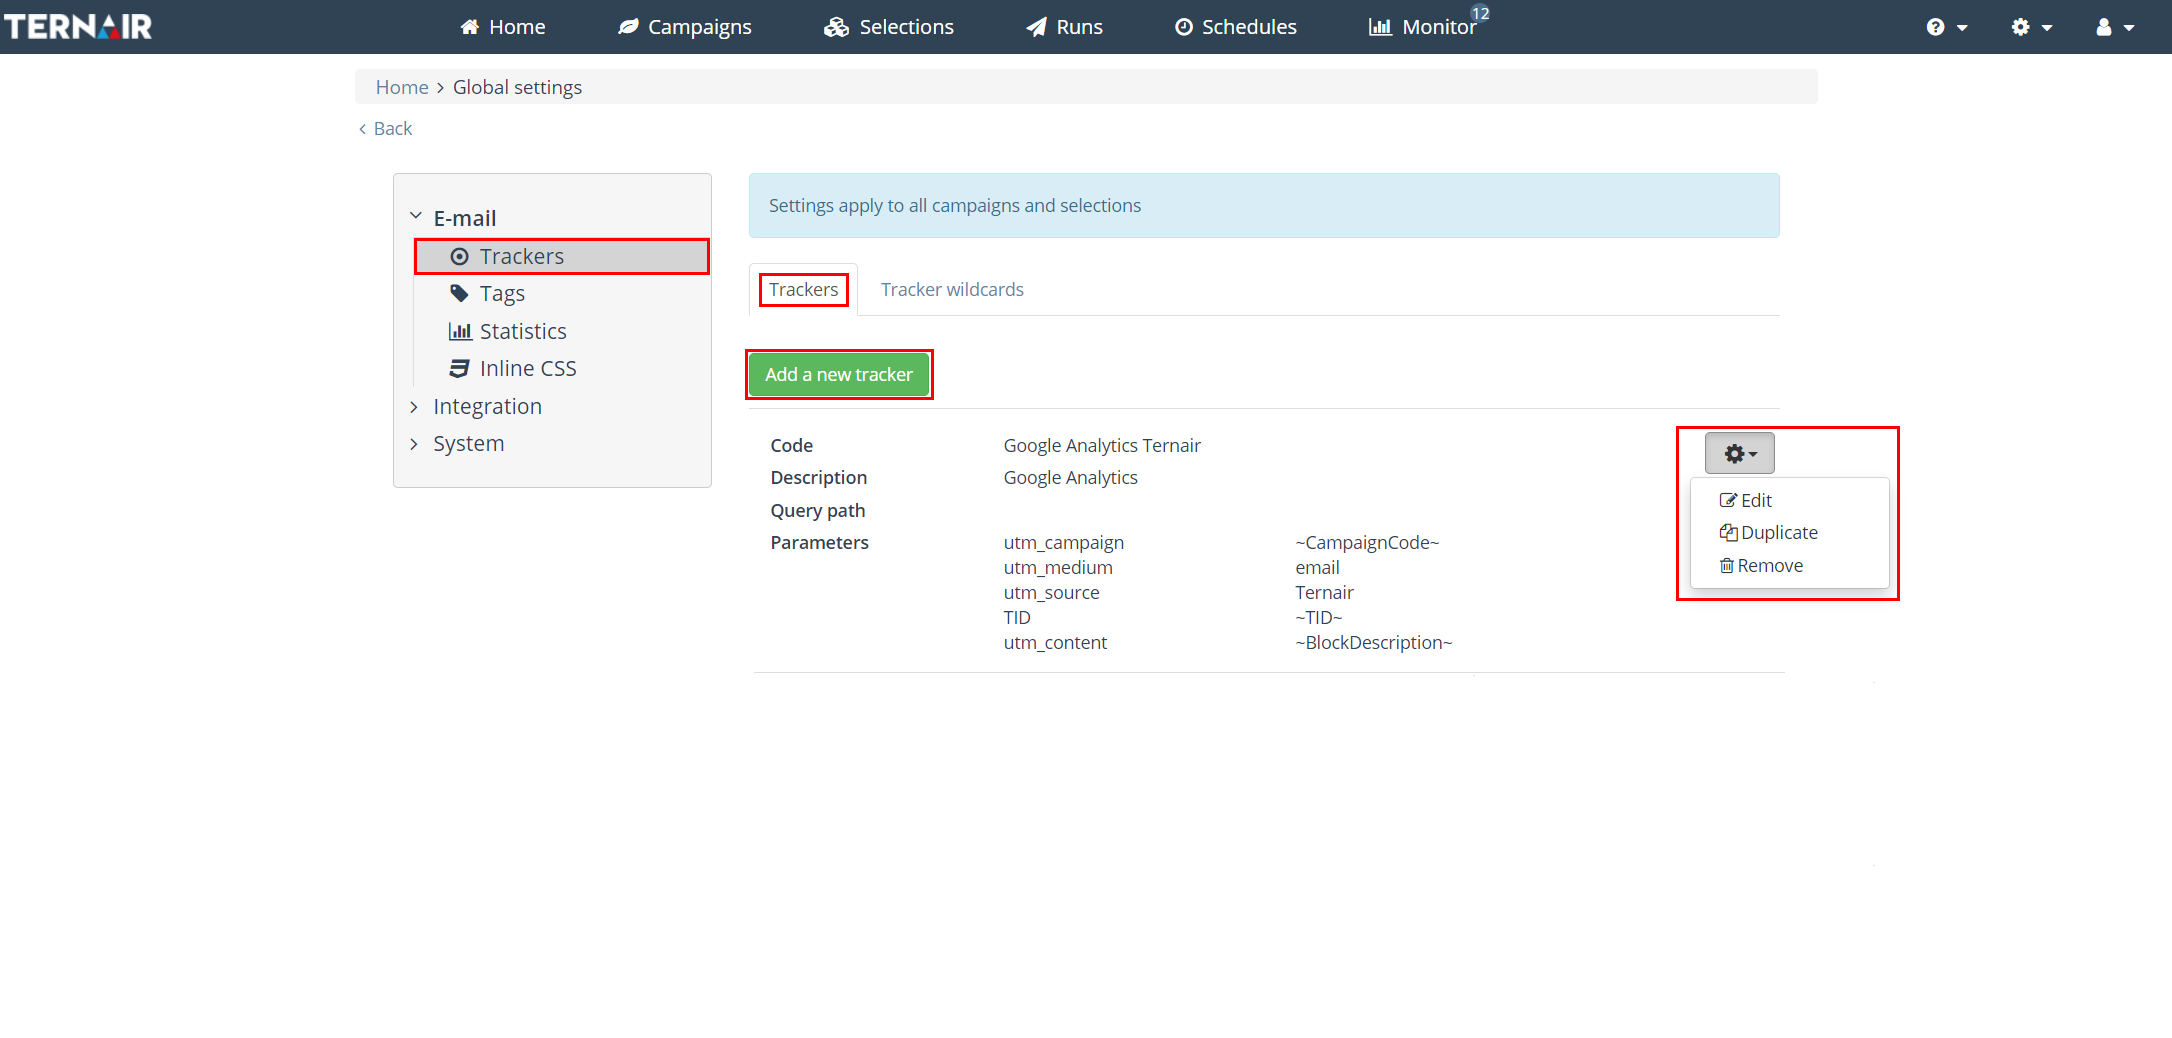Screen dimensions: 2172x1038
Task: Collapse the E-mail section chevron
Action: click(x=416, y=216)
